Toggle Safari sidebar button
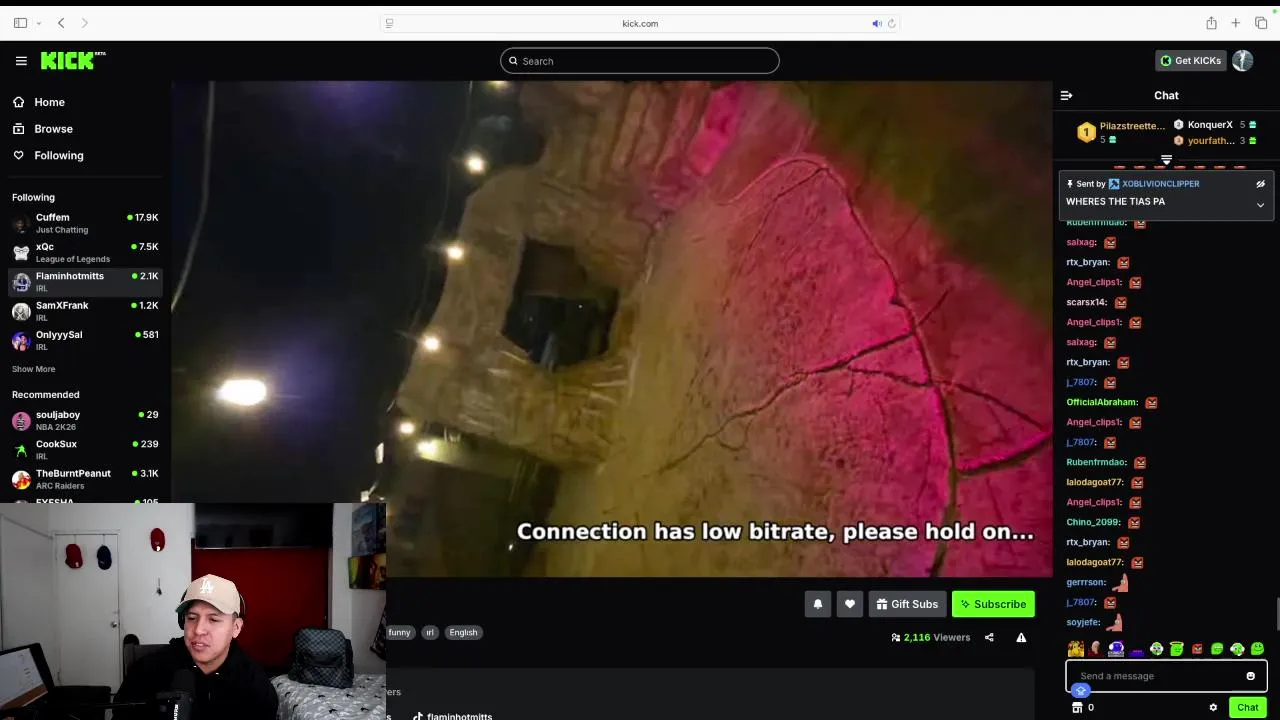The image size is (1280, 720). [x=20, y=23]
